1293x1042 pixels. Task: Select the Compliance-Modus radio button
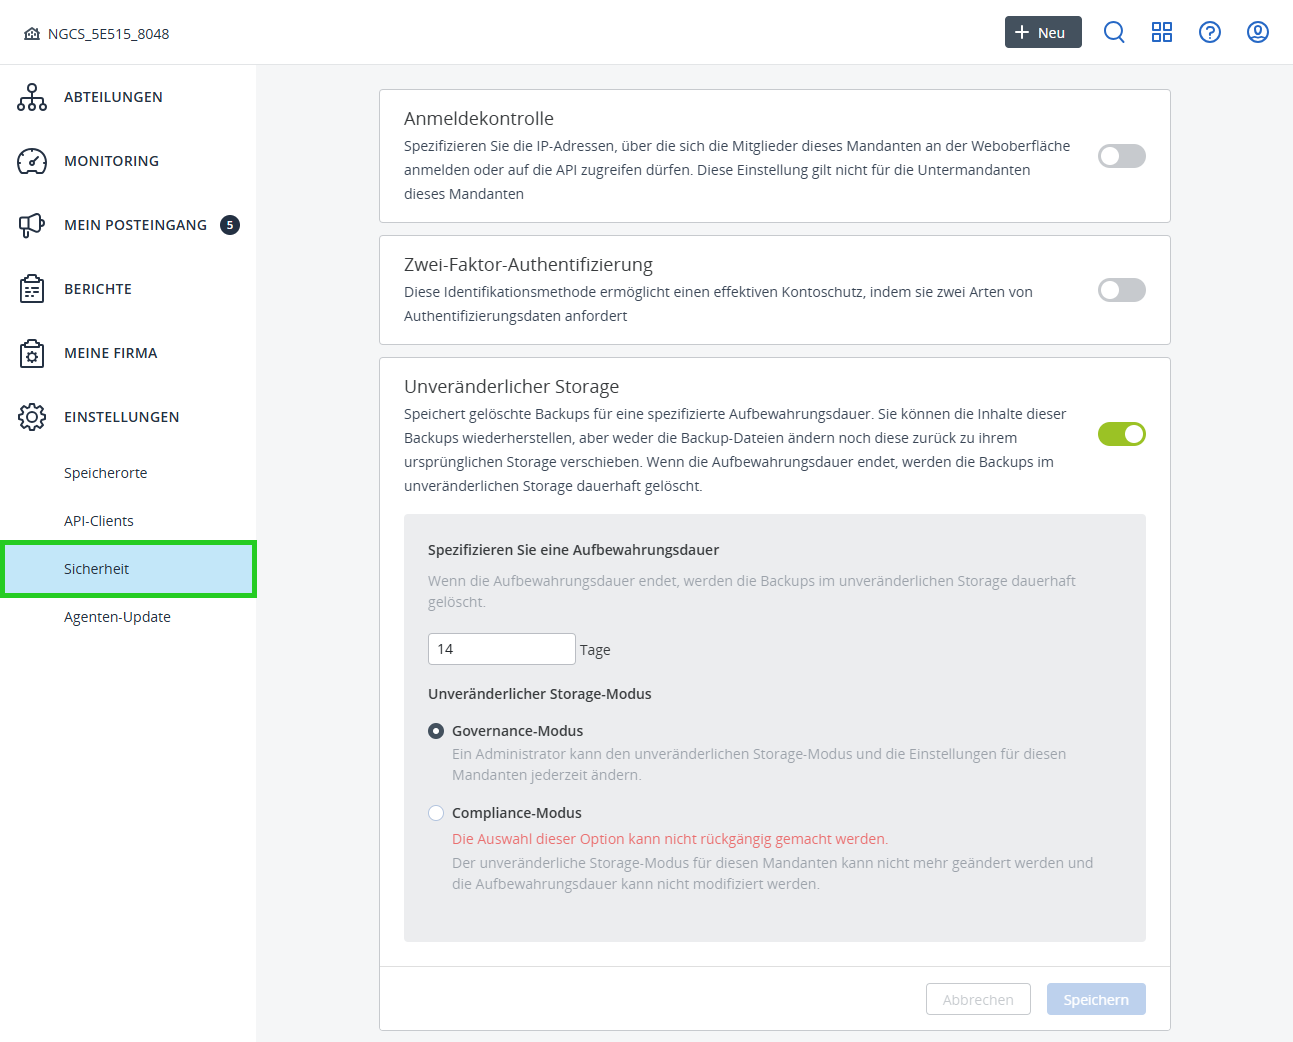coord(435,813)
